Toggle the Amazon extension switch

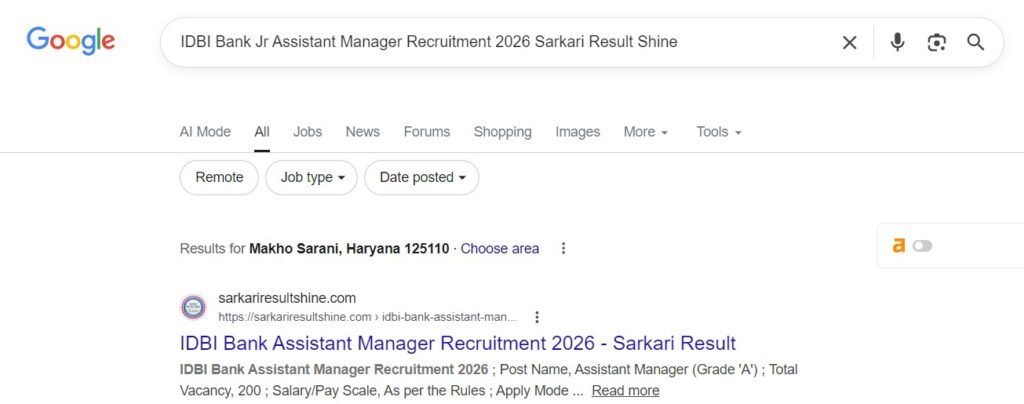pyautogui.click(x=921, y=246)
